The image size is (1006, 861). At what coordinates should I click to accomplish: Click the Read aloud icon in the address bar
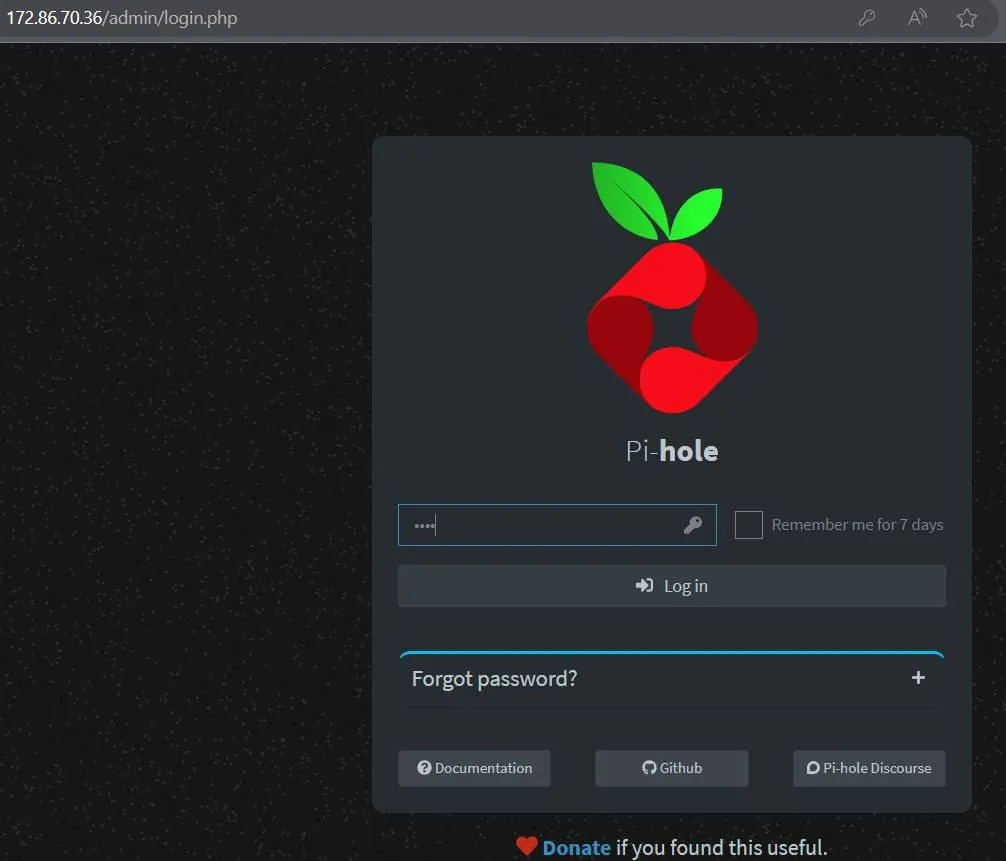(917, 18)
